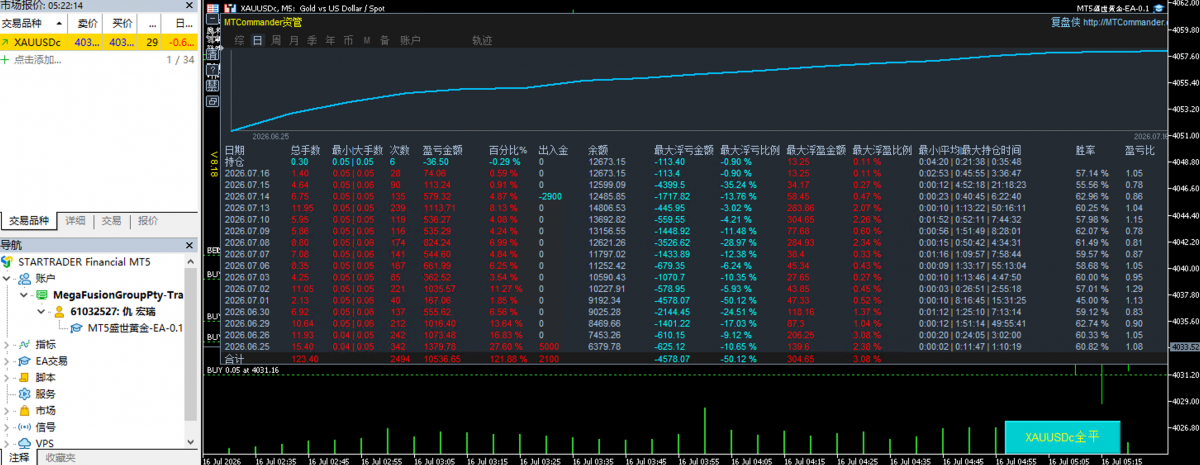Switch to 交易品种 tab in Market Watch
Viewport: 1200px width, 465px height.
pyautogui.click(x=29, y=220)
